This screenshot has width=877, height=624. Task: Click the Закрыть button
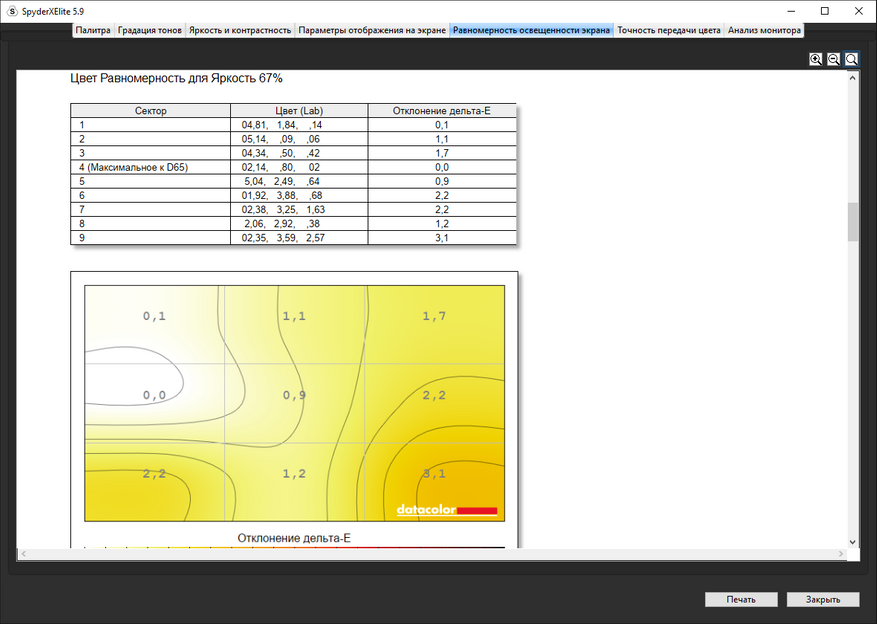coord(823,599)
